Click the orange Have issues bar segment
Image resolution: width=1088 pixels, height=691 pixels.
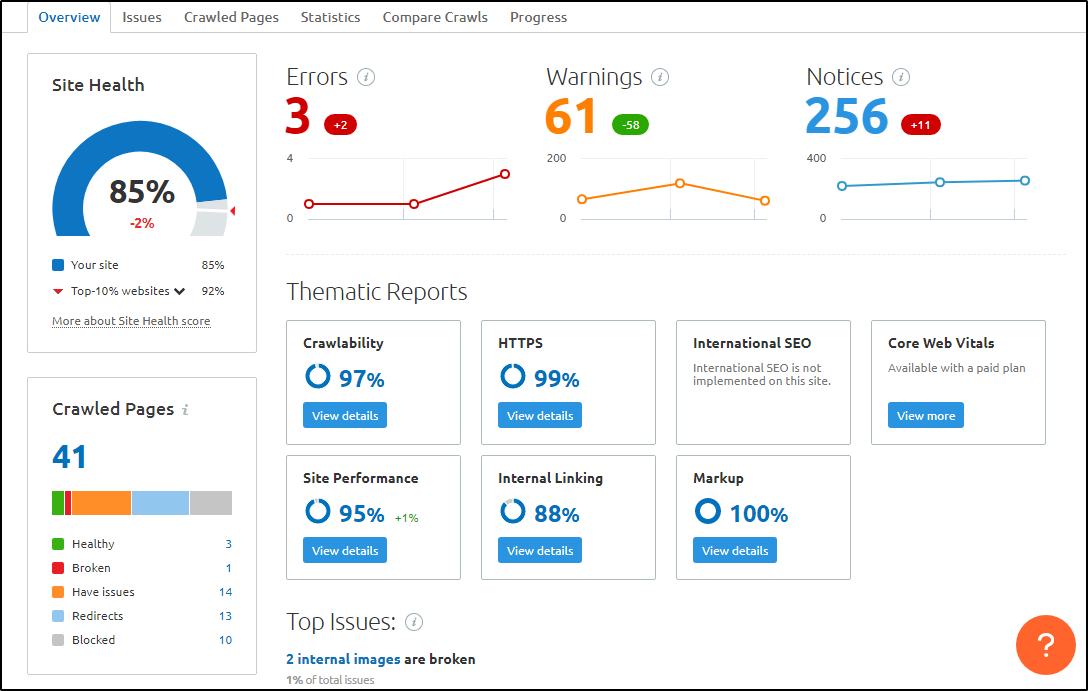(x=101, y=503)
